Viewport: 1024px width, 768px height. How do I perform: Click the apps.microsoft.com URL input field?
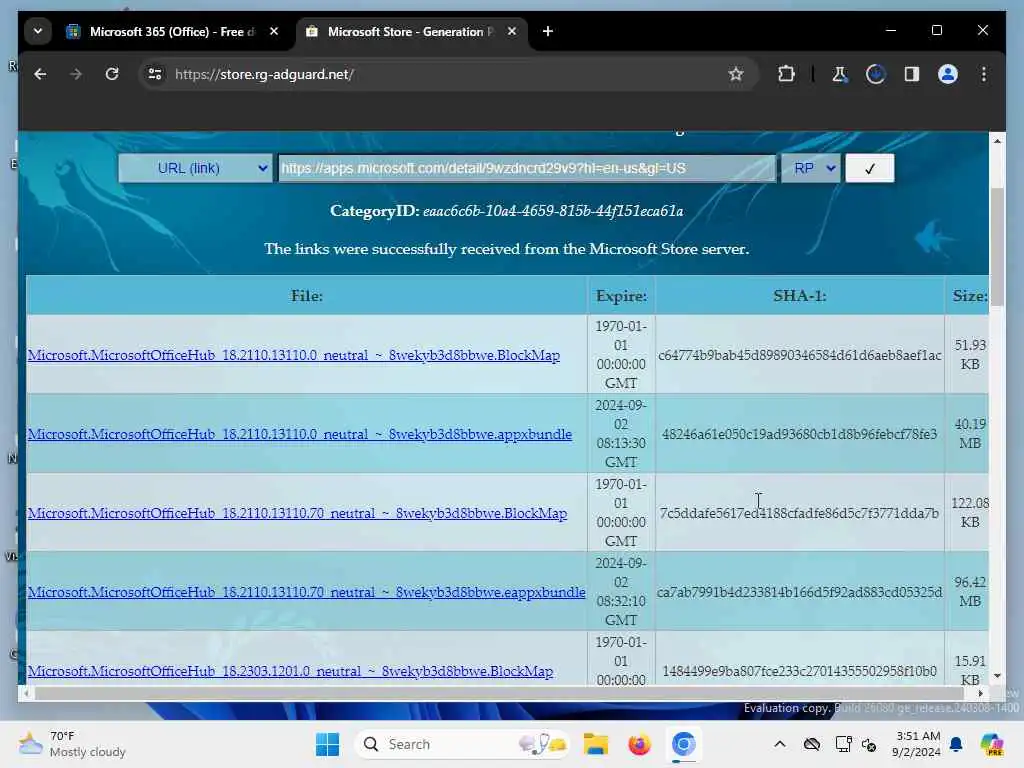point(526,168)
